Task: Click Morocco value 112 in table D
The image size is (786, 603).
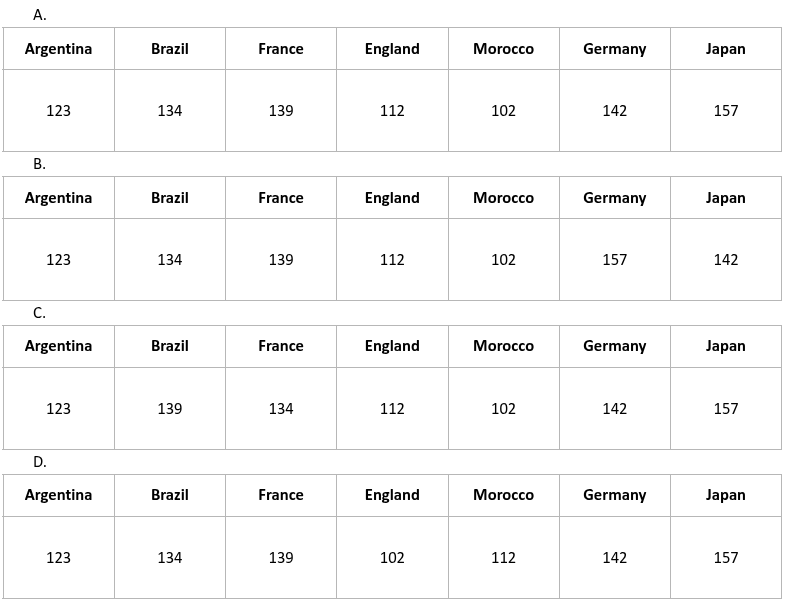Action: click(x=503, y=558)
